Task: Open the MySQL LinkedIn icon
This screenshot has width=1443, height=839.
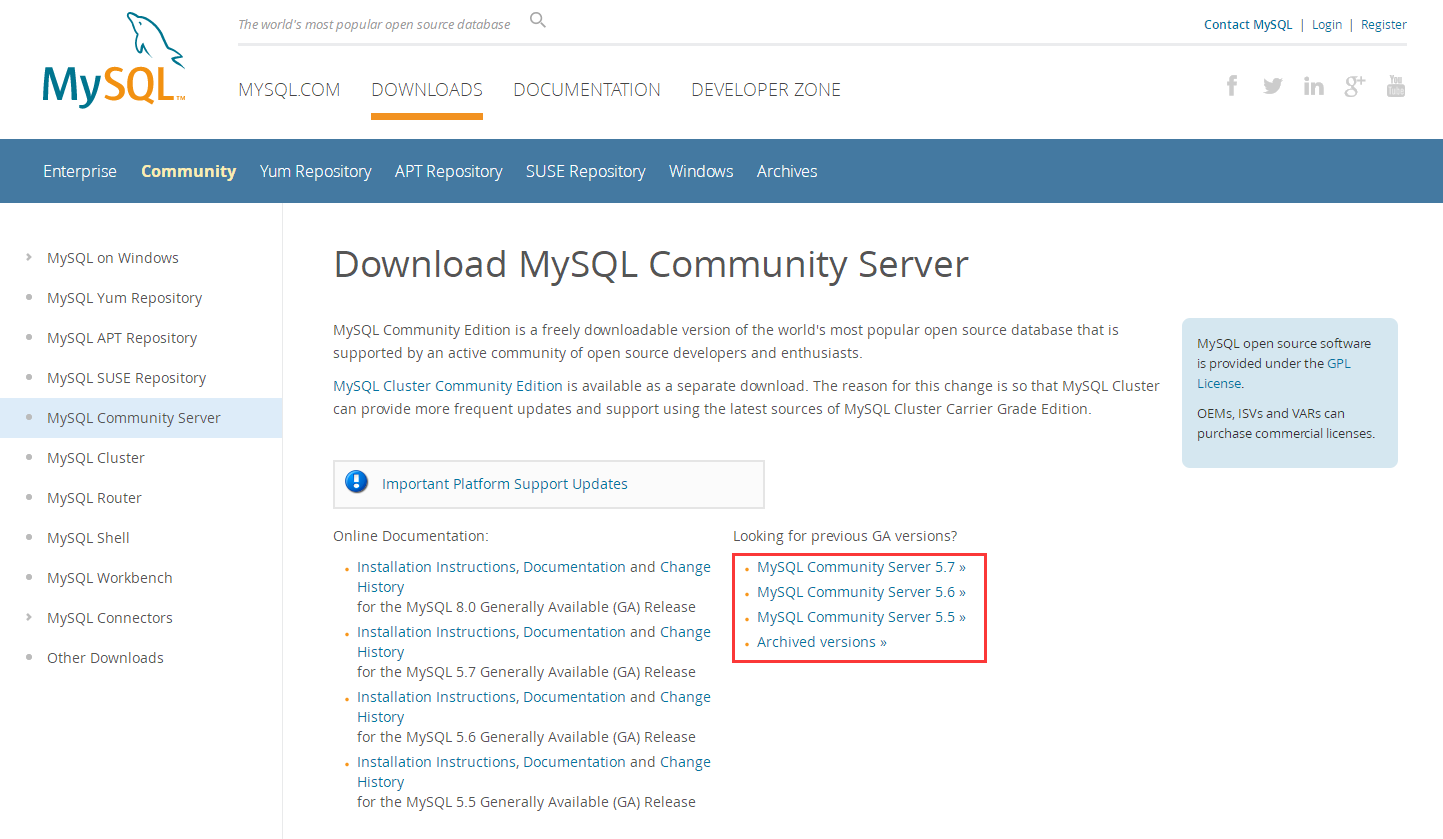Action: (1313, 86)
